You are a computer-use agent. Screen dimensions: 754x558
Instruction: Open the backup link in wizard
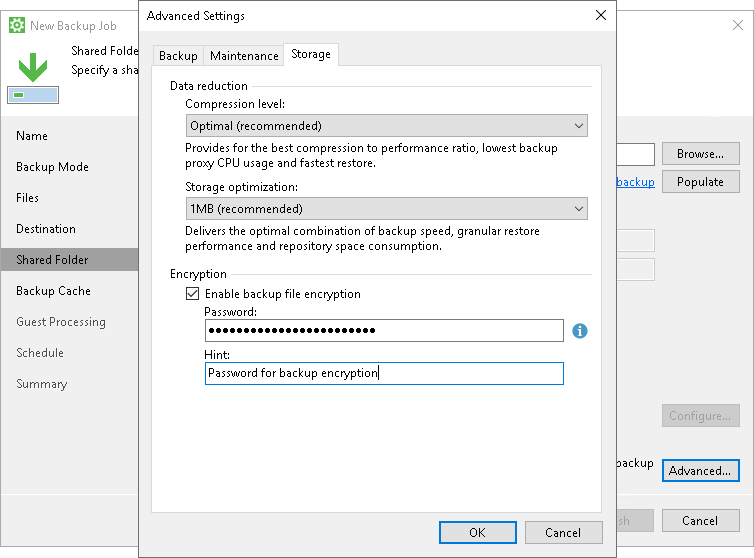[x=635, y=182]
